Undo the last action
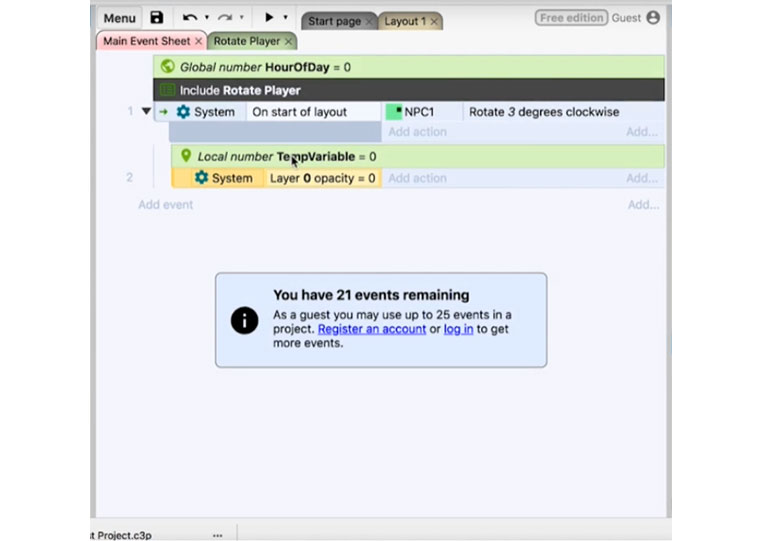The width and height of the screenshot is (763, 541). (x=189, y=18)
